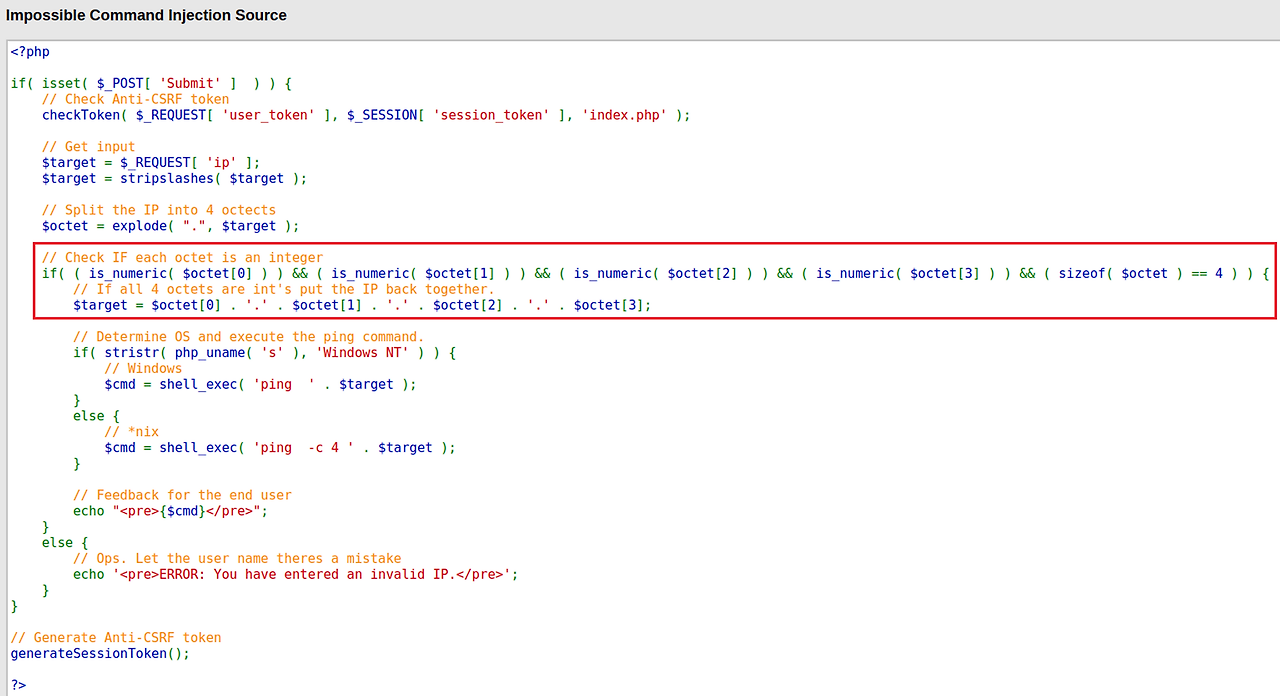Click the stristr php_uname 'Windows NT' line

[265, 353]
